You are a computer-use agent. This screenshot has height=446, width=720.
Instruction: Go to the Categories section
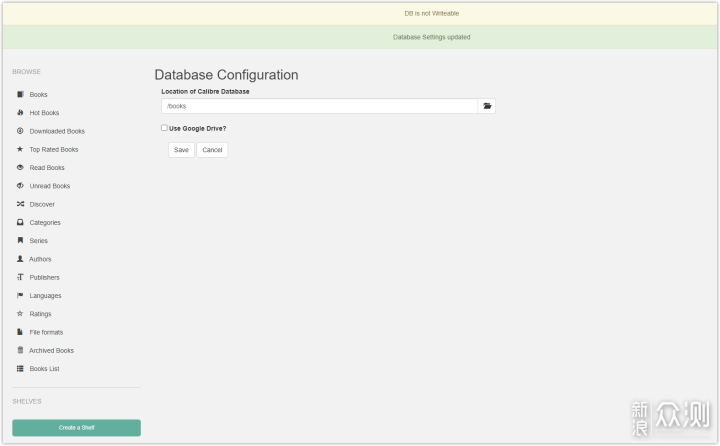click(x=45, y=223)
